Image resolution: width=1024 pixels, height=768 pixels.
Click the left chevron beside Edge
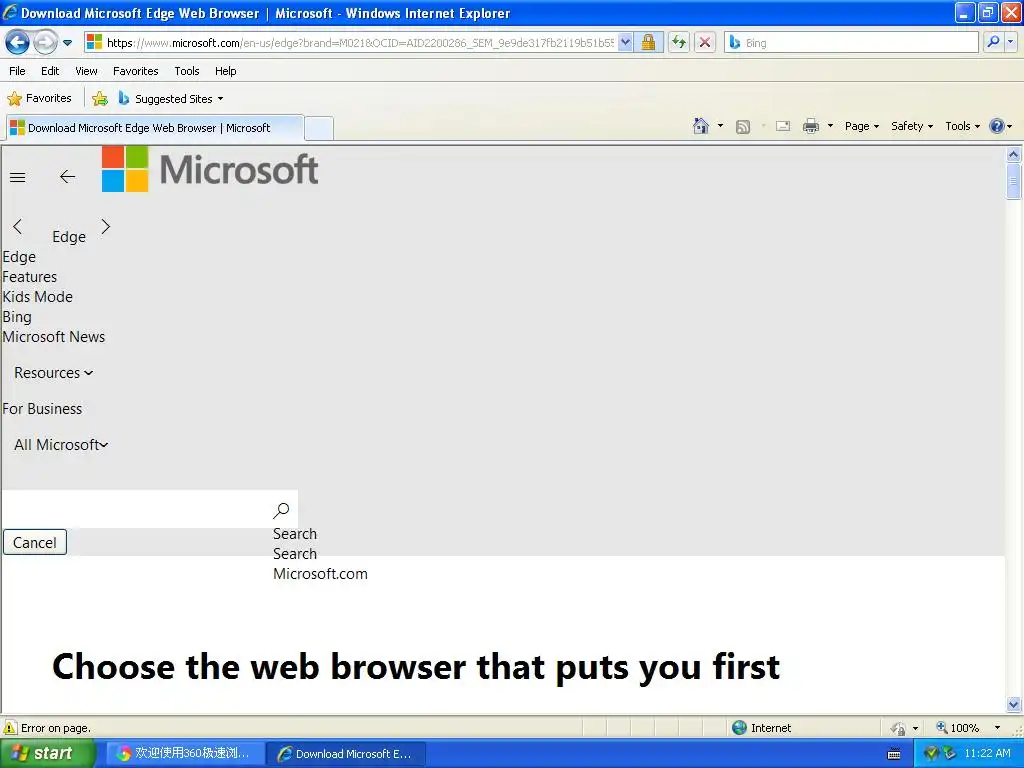point(18,227)
